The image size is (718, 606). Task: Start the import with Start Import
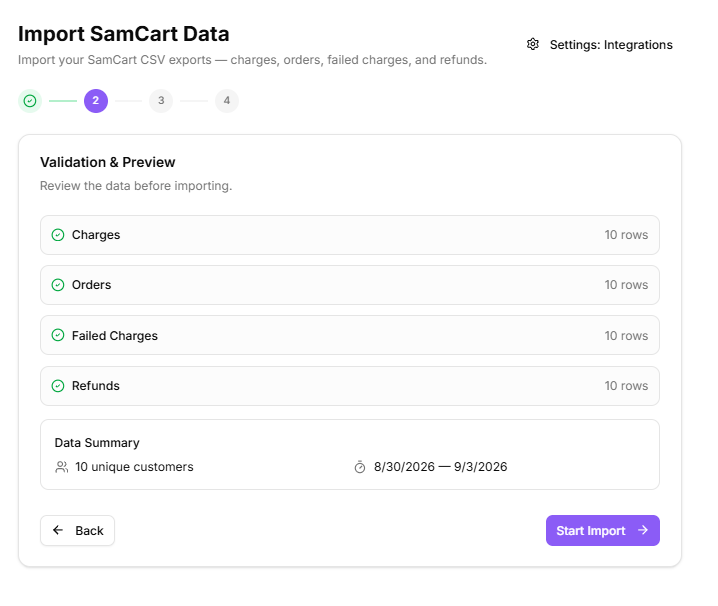point(603,530)
